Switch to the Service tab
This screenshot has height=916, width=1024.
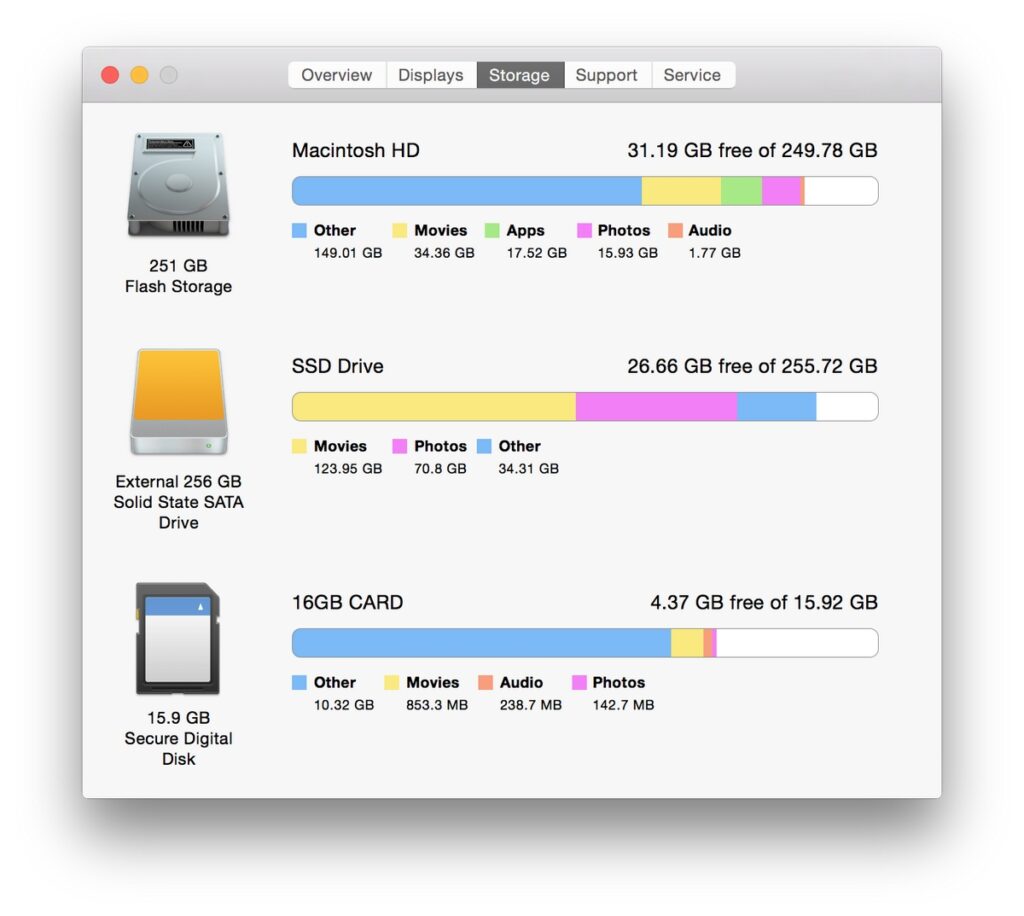point(693,74)
